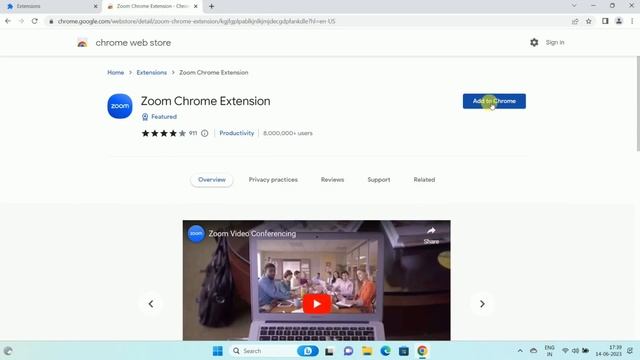Screen dimensions: 640x360
Task: Select the Related tab
Action: tap(424, 180)
